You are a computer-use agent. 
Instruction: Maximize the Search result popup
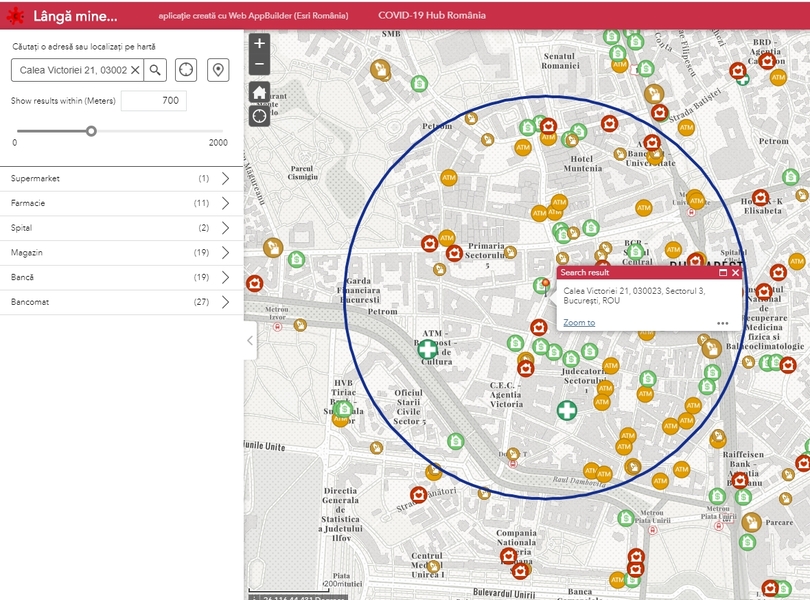pyautogui.click(x=723, y=273)
